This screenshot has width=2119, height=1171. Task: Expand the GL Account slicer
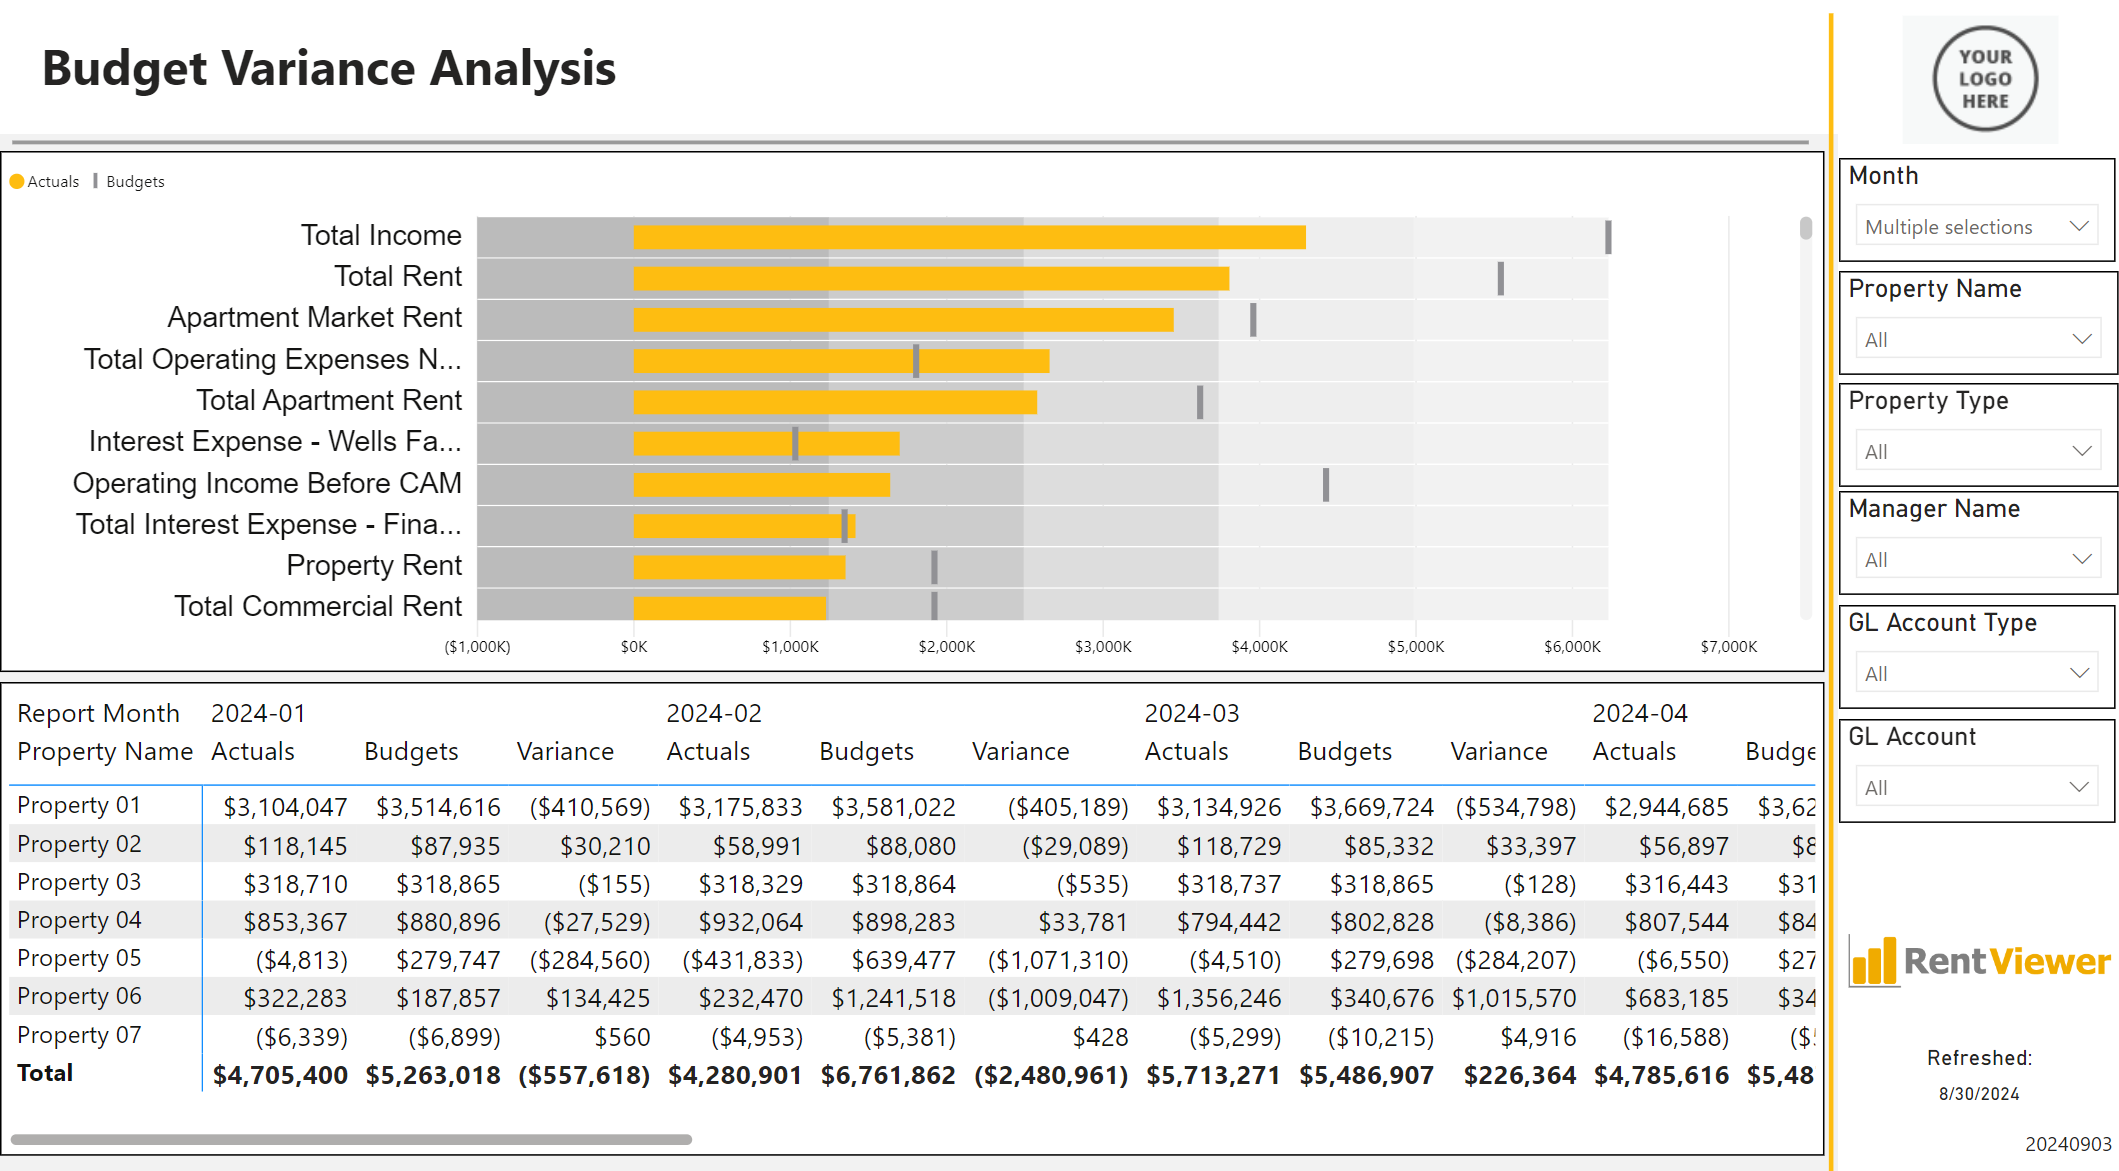[2079, 787]
